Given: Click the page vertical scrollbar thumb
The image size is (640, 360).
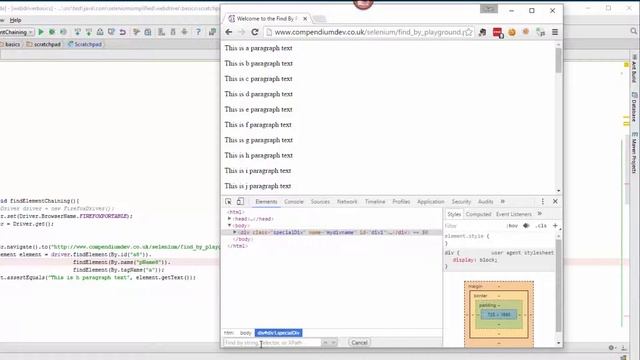Looking at the screenshot, I should click(558, 60).
